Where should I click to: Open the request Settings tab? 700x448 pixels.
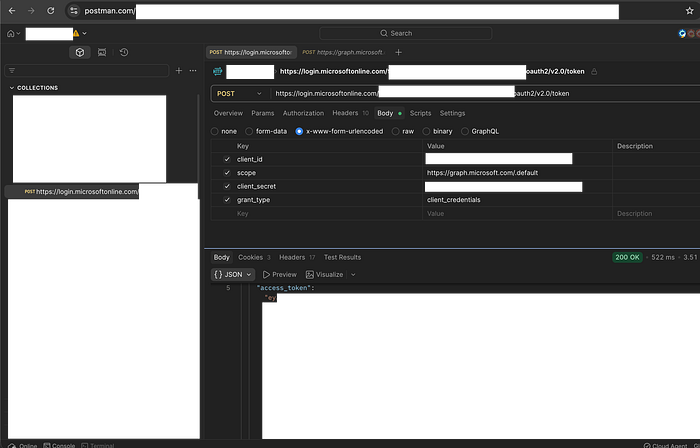pos(452,113)
